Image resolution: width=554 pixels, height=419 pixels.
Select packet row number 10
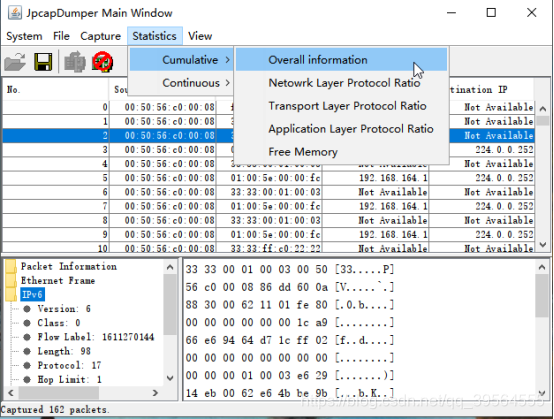(269, 248)
